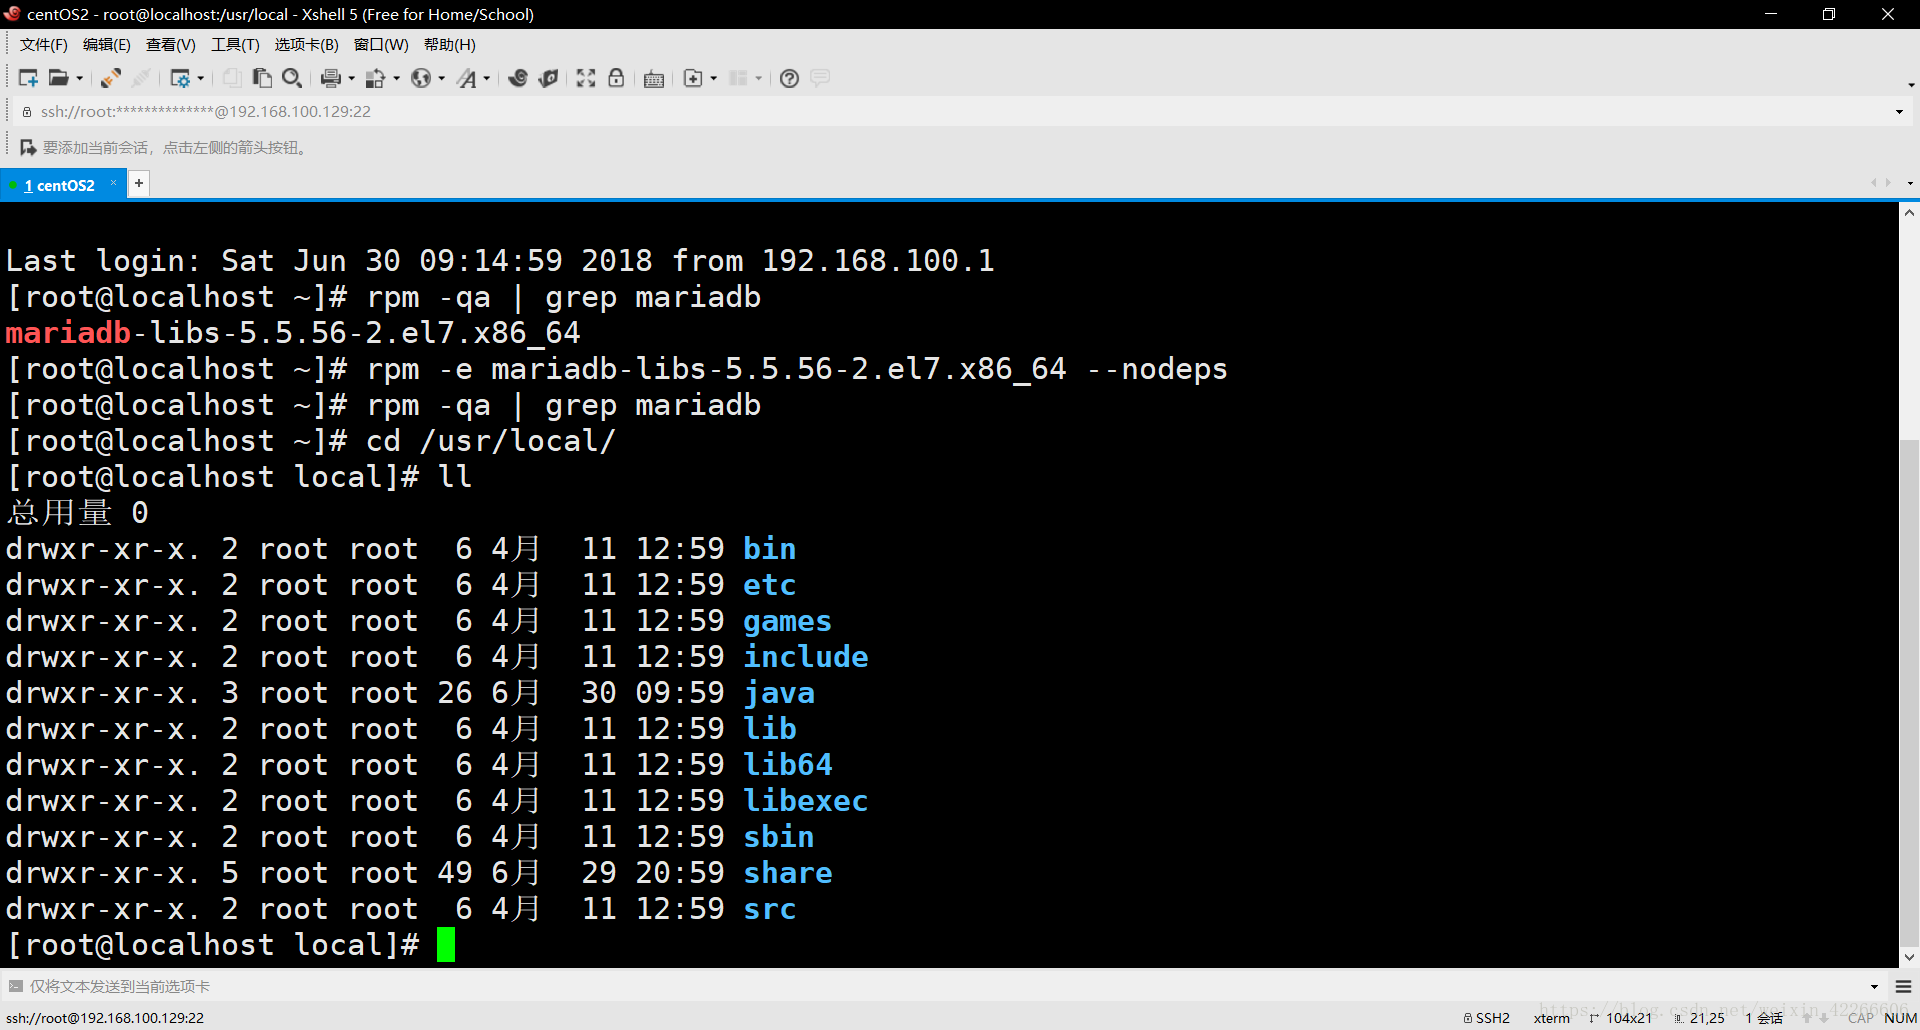Click the libexec directory name
This screenshot has width=1920, height=1030.
806,801
